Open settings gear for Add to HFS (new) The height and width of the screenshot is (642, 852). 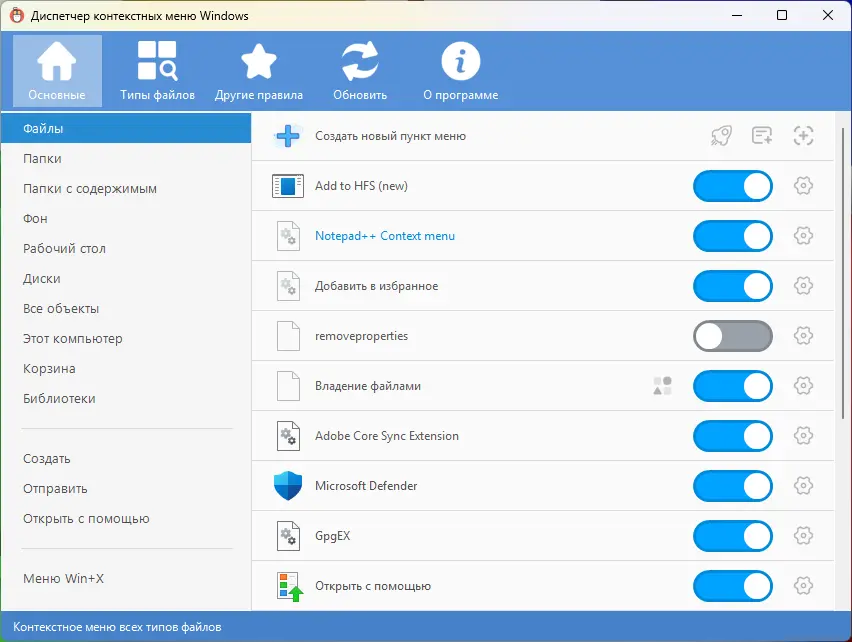(x=803, y=186)
